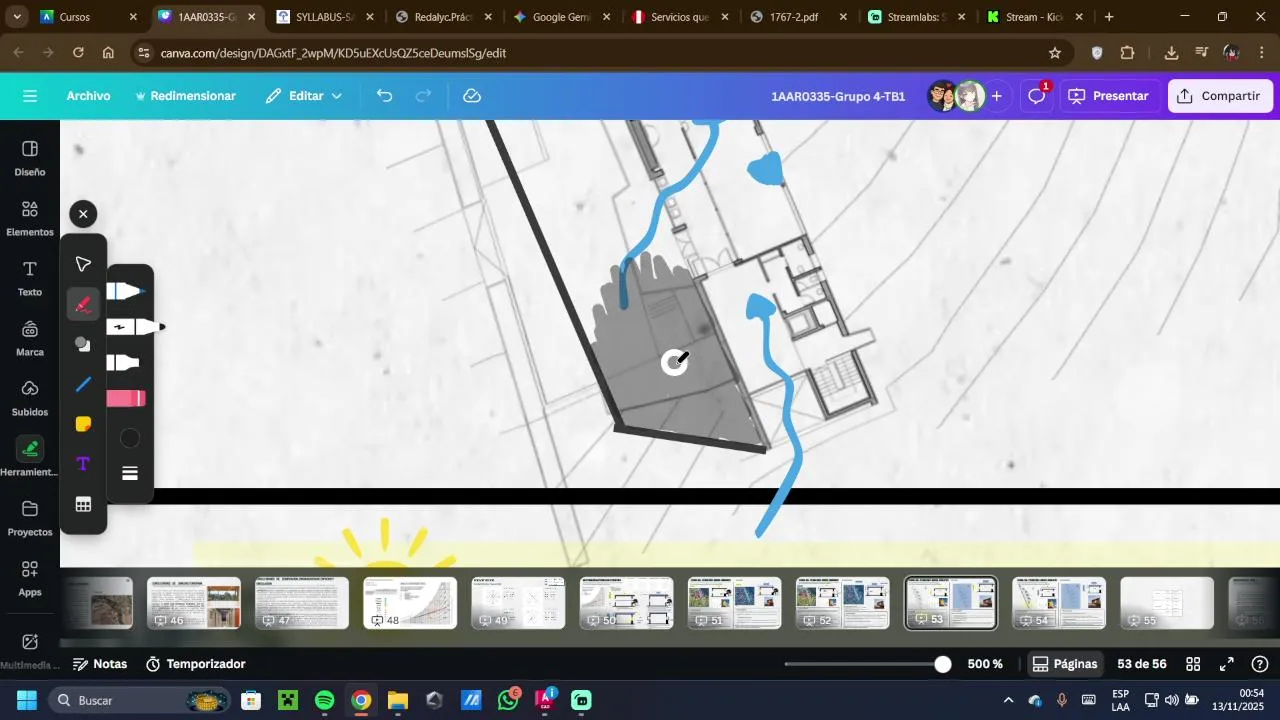
Task: Open the Elementos sidebar panel
Action: click(30, 218)
